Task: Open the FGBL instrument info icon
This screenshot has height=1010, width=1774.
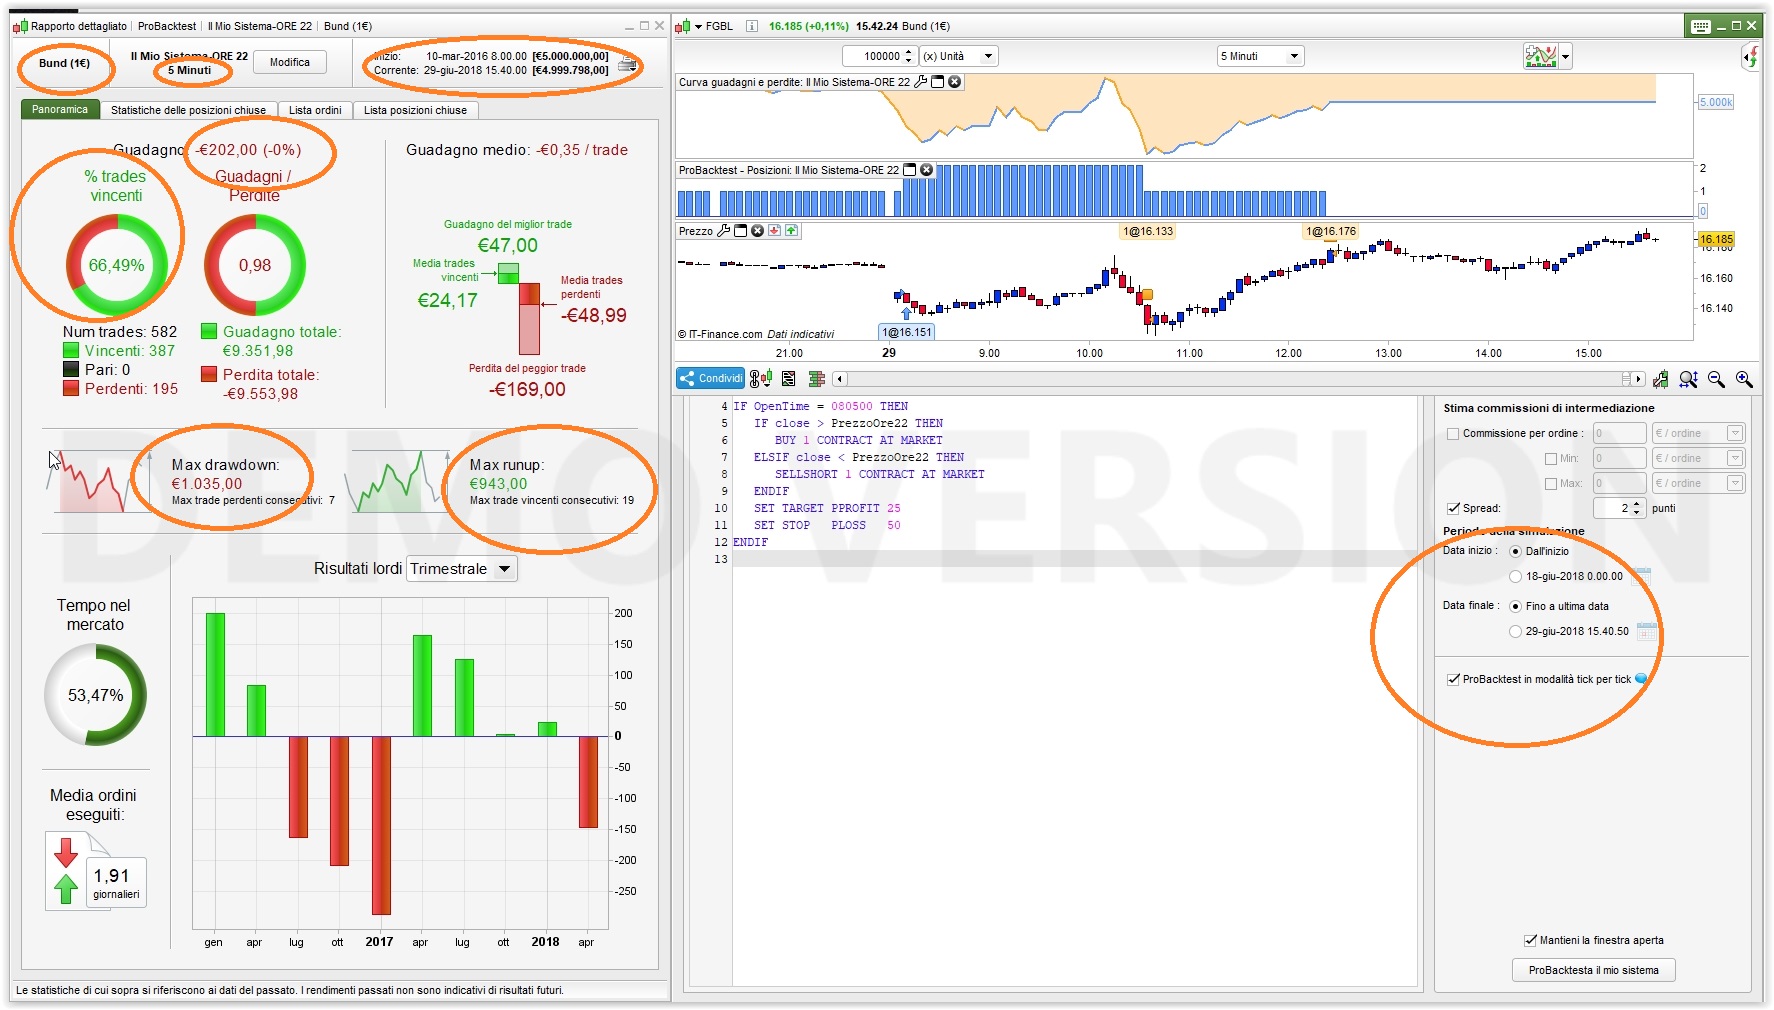Action: click(x=752, y=26)
